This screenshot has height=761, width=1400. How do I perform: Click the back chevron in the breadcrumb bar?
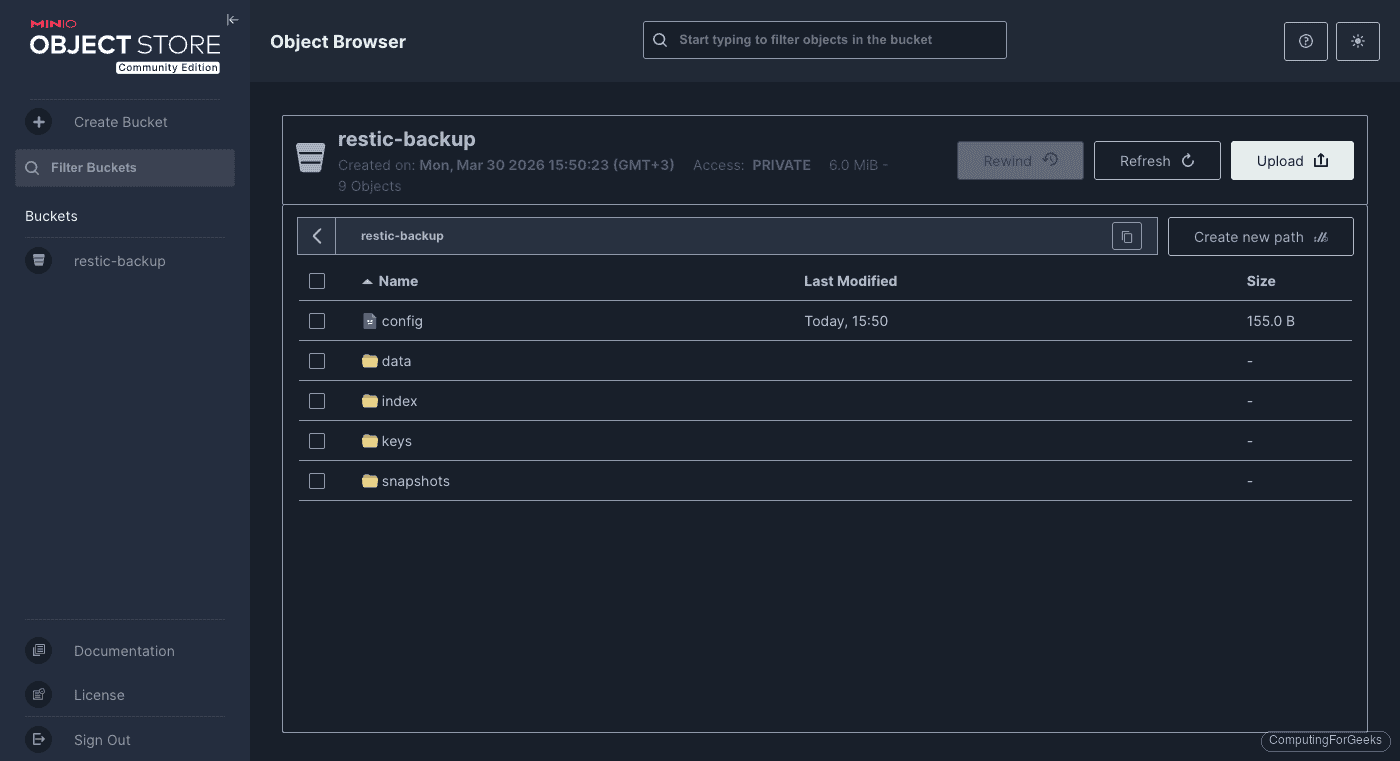tap(316, 235)
